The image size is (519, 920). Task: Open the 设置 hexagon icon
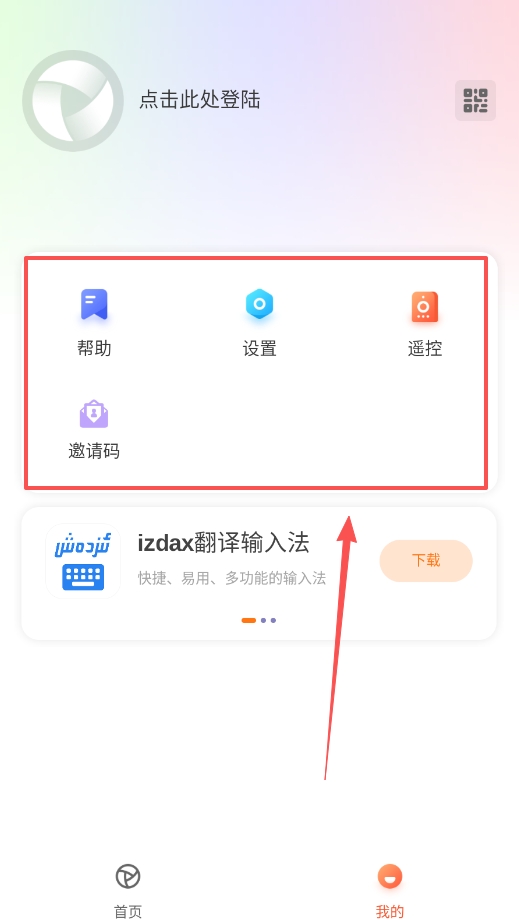point(259,305)
